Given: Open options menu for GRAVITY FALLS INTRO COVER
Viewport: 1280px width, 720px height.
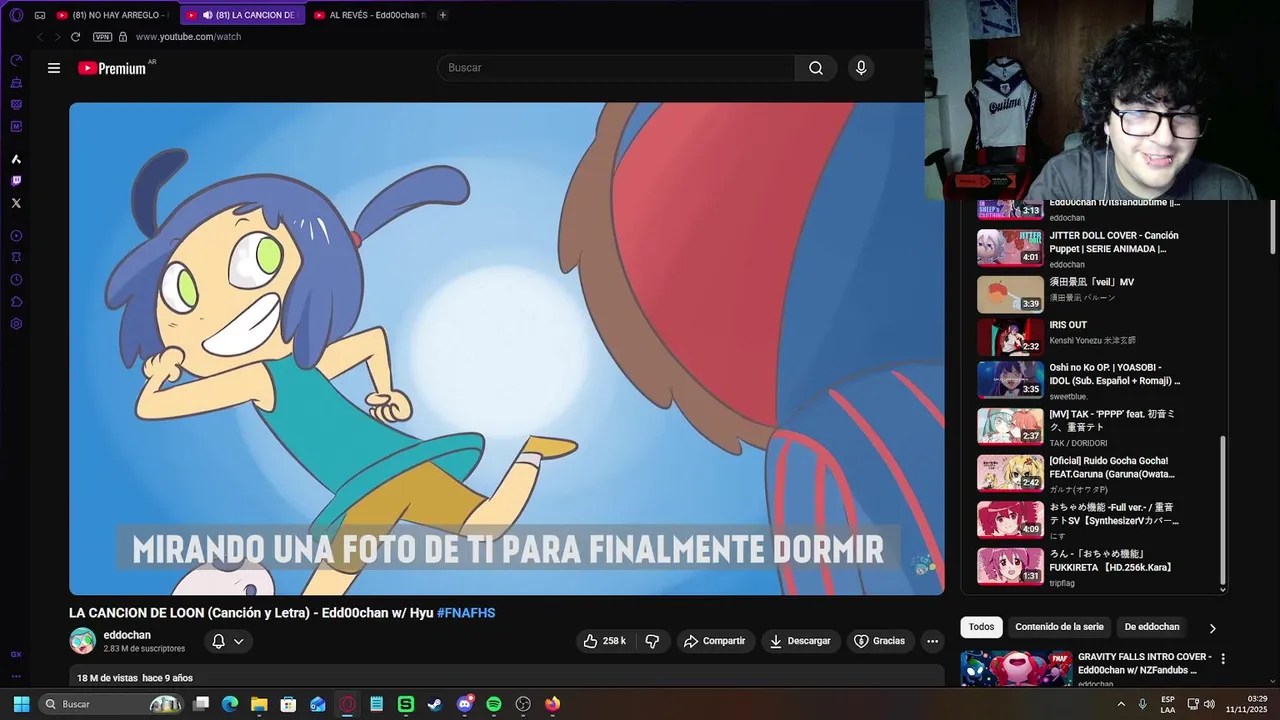Looking at the screenshot, I should tap(1222, 659).
